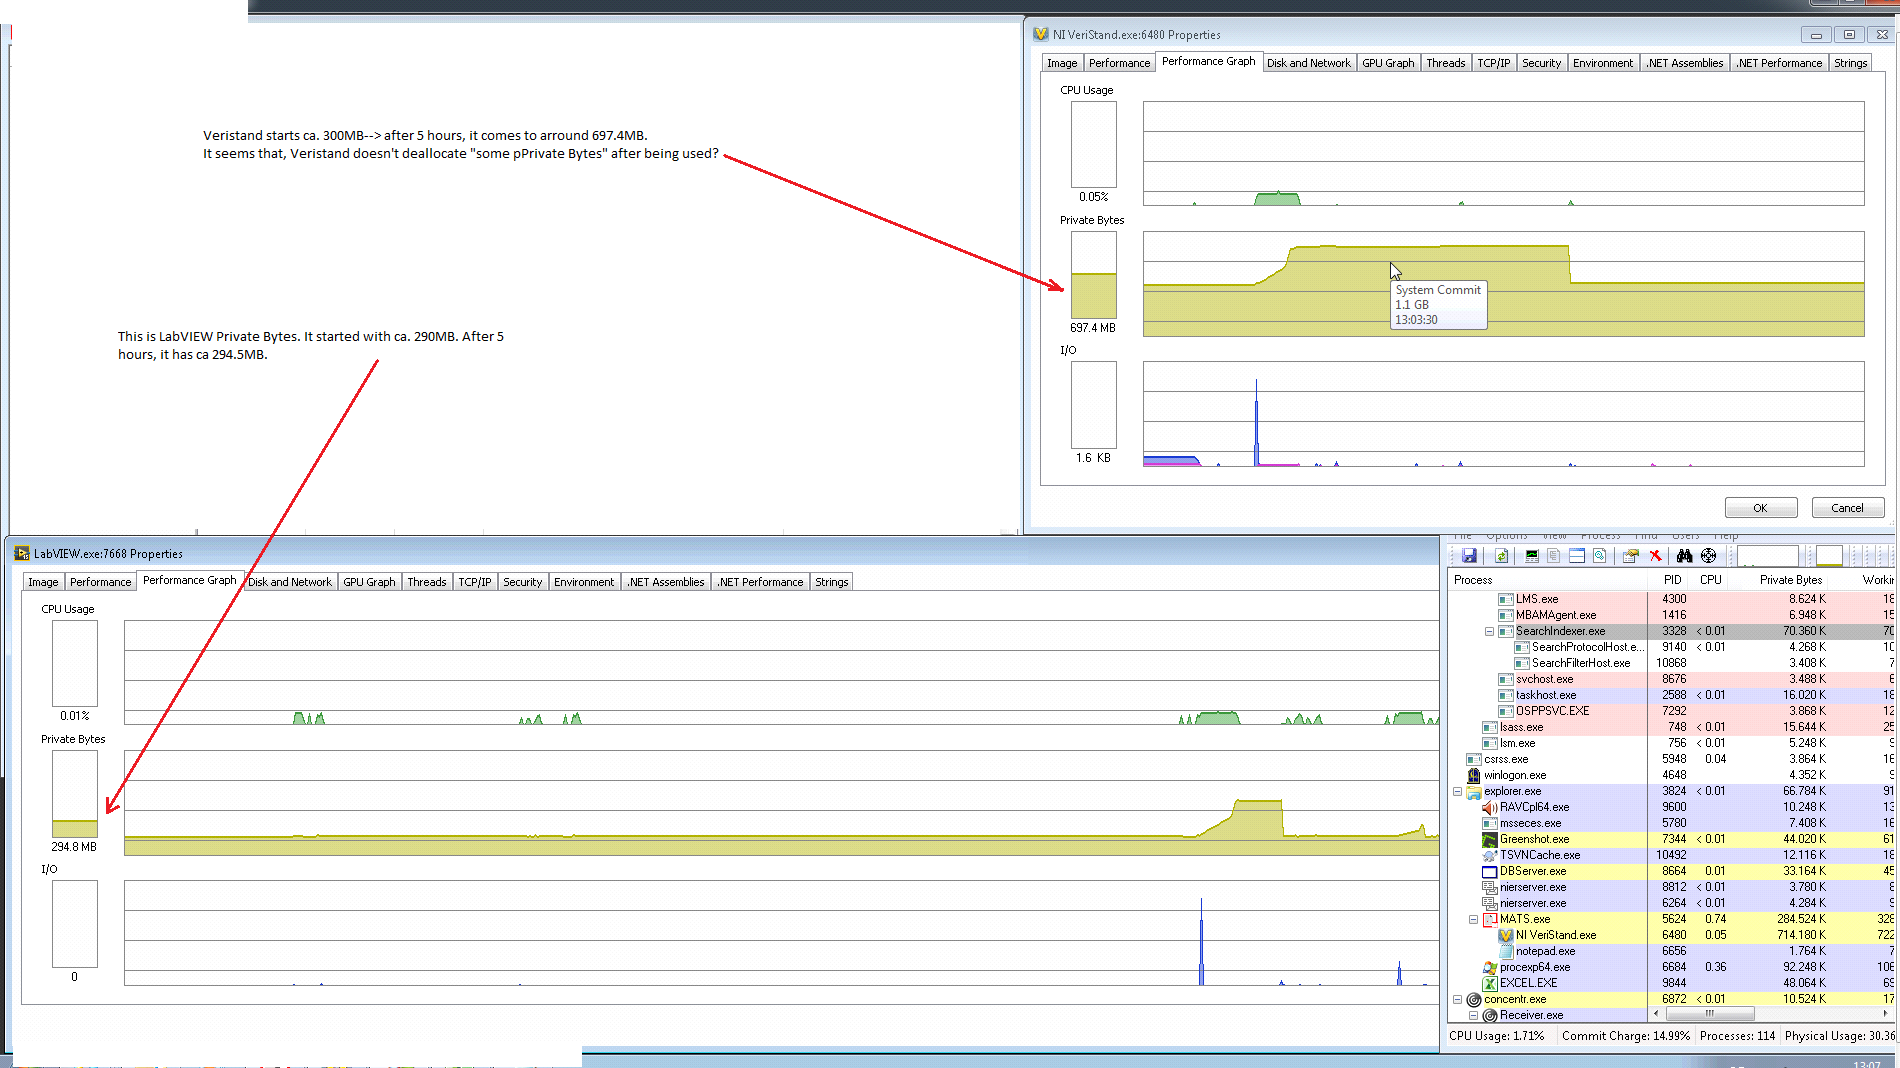Click the NI VeriStand.exe process icon
This screenshot has width=1900, height=1068.
tap(1506, 935)
